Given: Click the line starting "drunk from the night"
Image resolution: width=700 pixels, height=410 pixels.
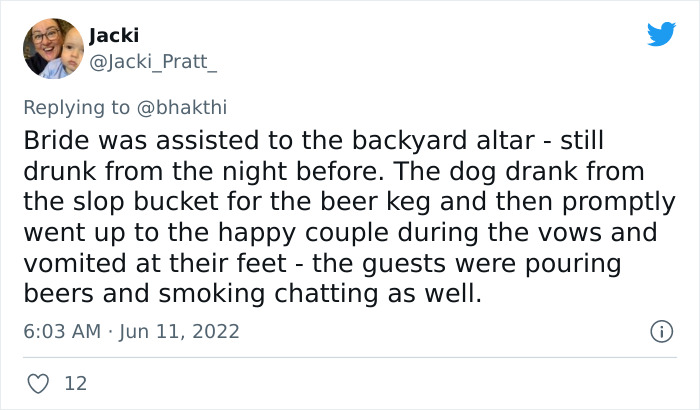Looking at the screenshot, I should click(x=332, y=170).
